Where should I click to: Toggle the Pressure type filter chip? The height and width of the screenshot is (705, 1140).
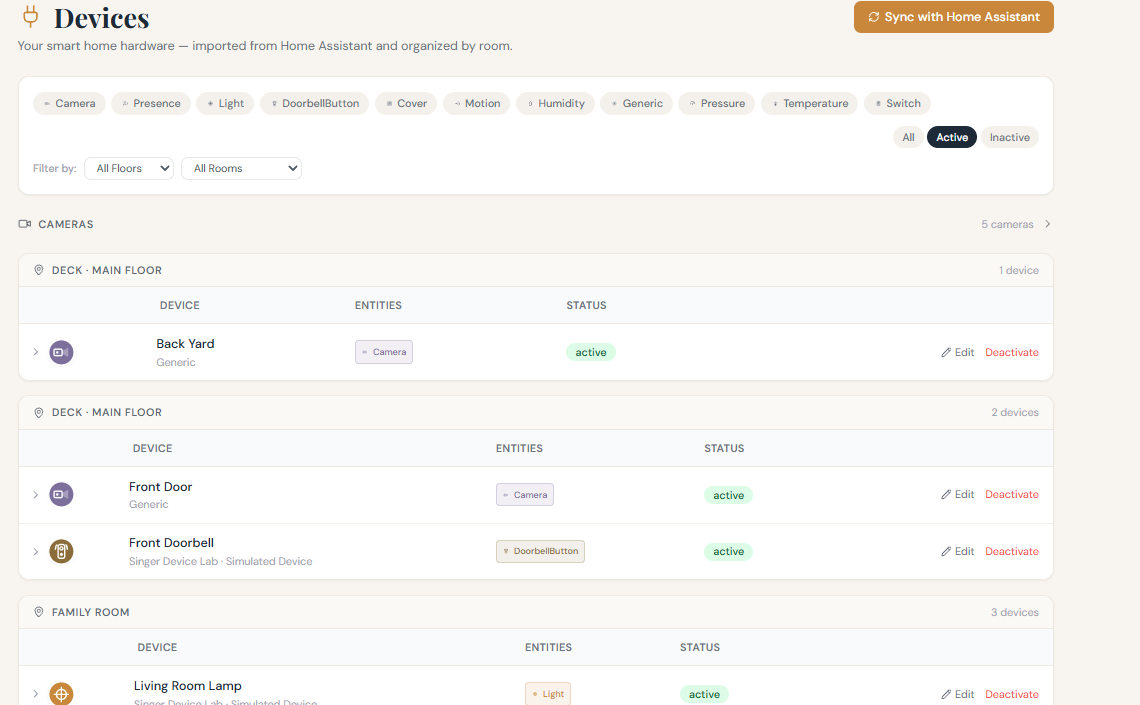click(717, 103)
